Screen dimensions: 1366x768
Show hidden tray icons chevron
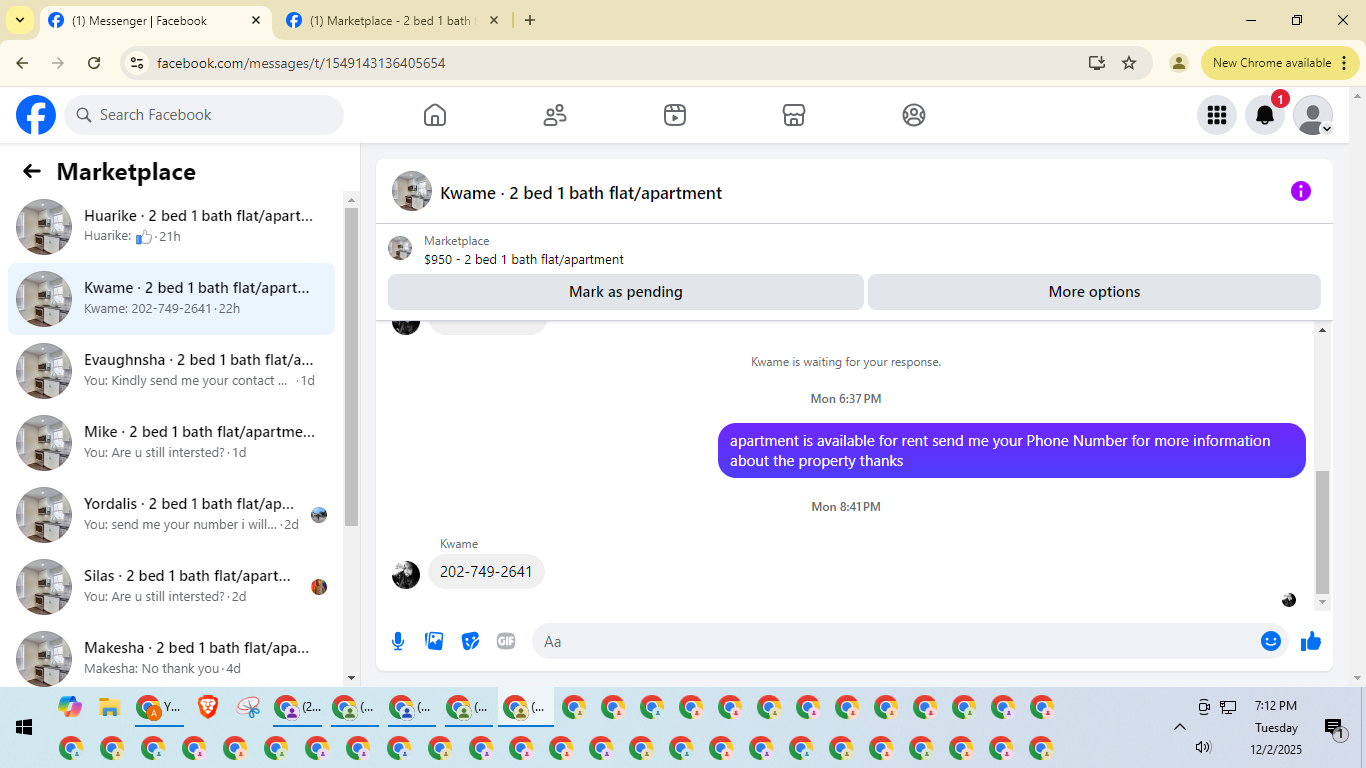pyautogui.click(x=1179, y=727)
